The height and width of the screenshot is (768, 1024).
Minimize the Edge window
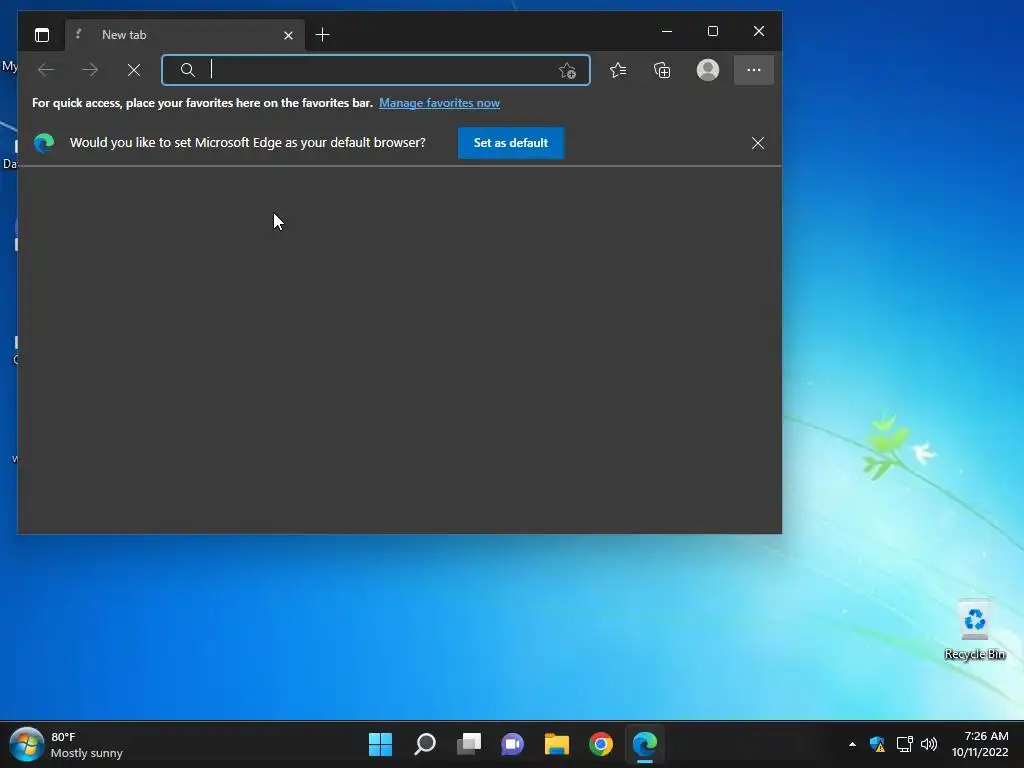click(667, 31)
